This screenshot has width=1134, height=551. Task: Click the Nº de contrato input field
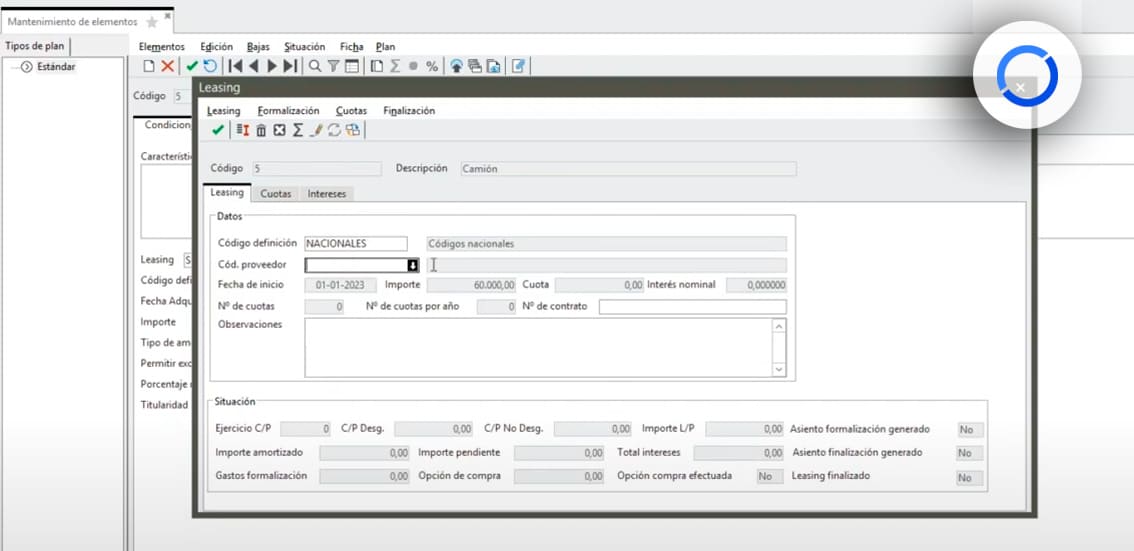pos(692,307)
